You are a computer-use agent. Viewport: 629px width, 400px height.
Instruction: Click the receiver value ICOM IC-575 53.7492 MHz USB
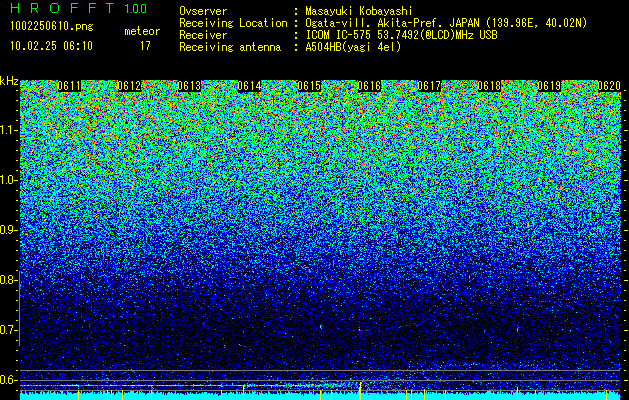tap(401, 35)
